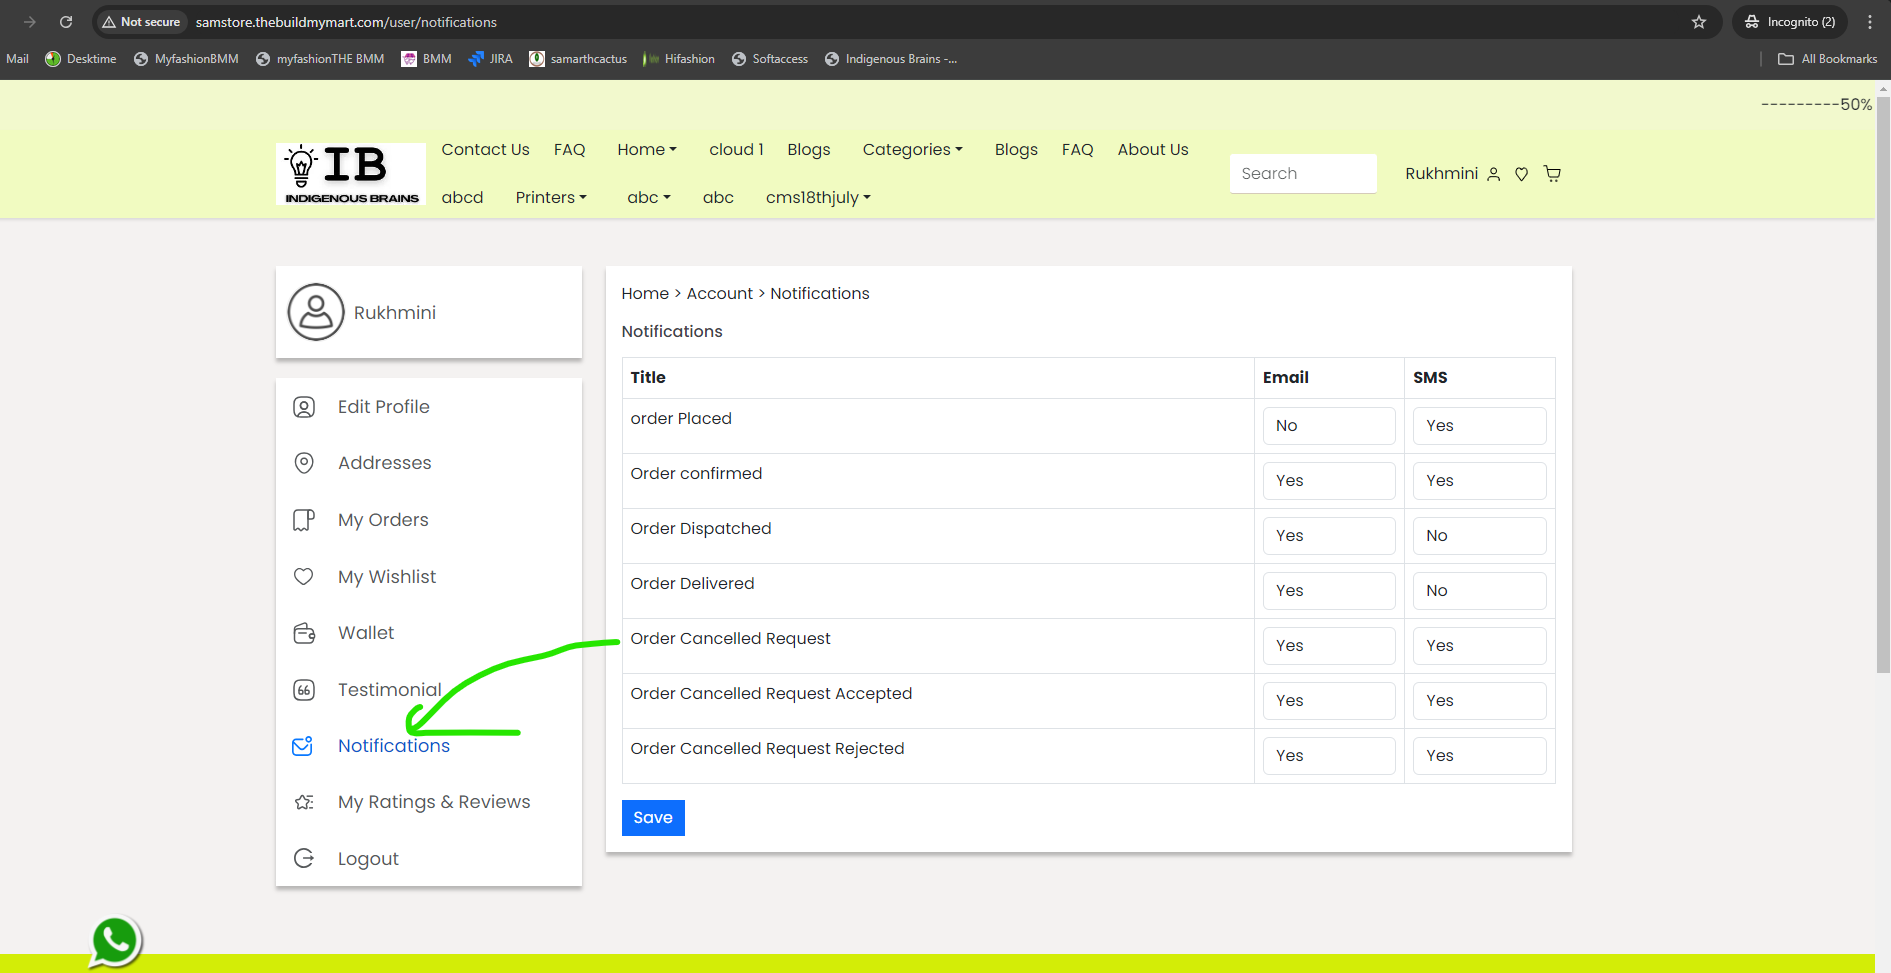Open the All Bookmarks folder
Viewport: 1891px width, 973px height.
[x=1827, y=59]
